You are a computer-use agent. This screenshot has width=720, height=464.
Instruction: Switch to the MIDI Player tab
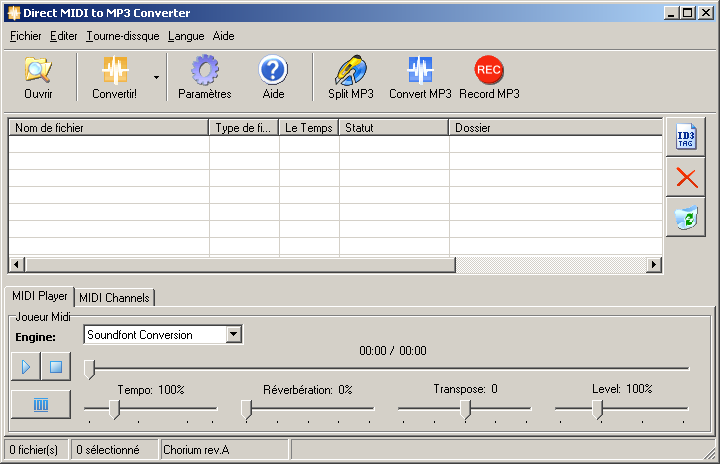[39, 296]
